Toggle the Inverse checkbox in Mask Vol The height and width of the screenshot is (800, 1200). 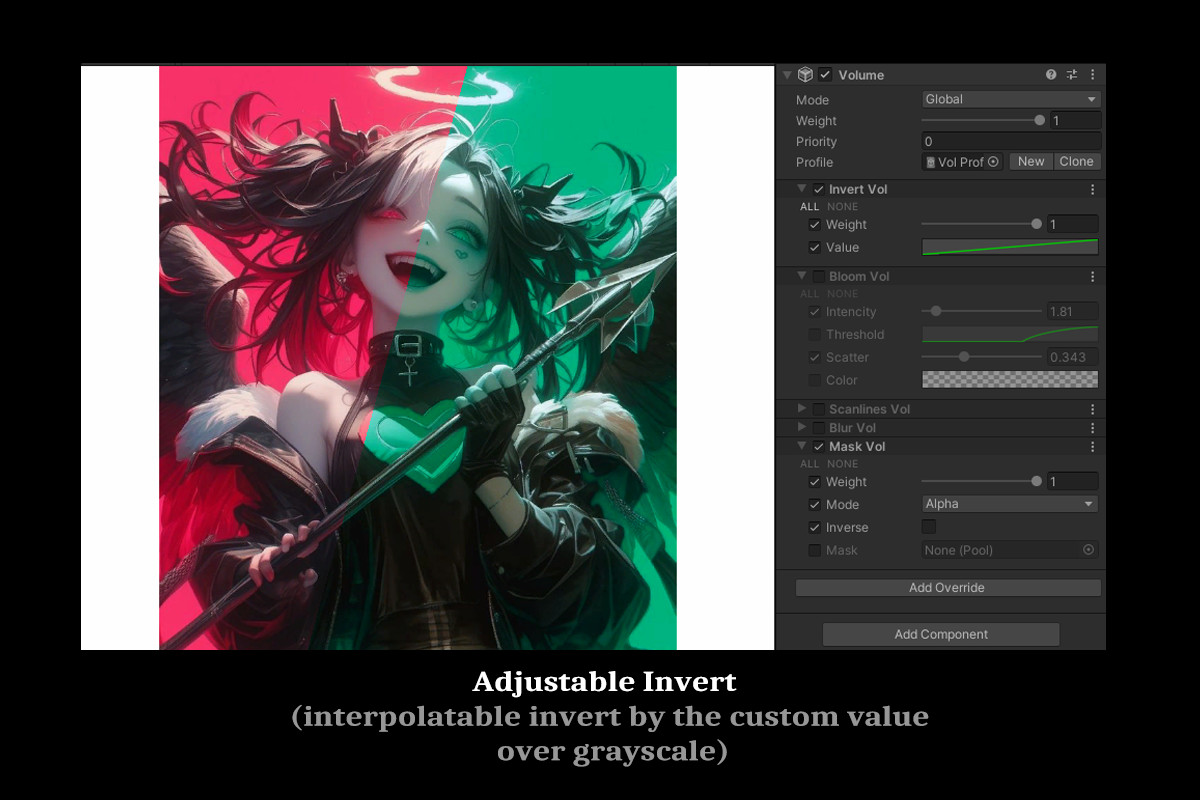(928, 527)
